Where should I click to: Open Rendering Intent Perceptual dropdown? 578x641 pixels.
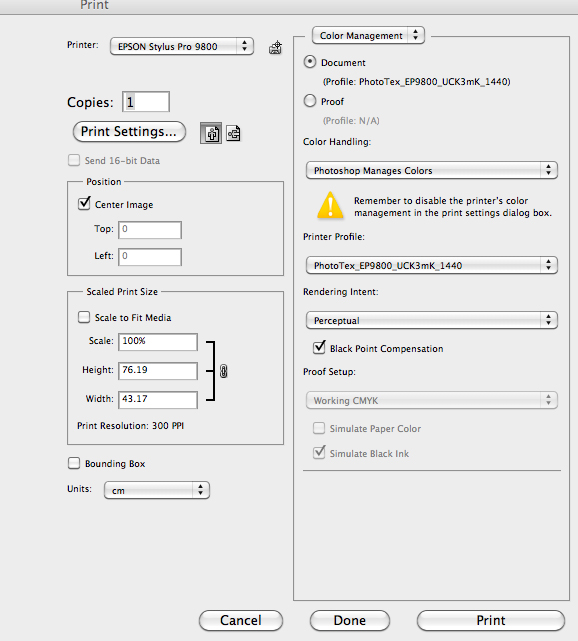pyautogui.click(x=432, y=320)
